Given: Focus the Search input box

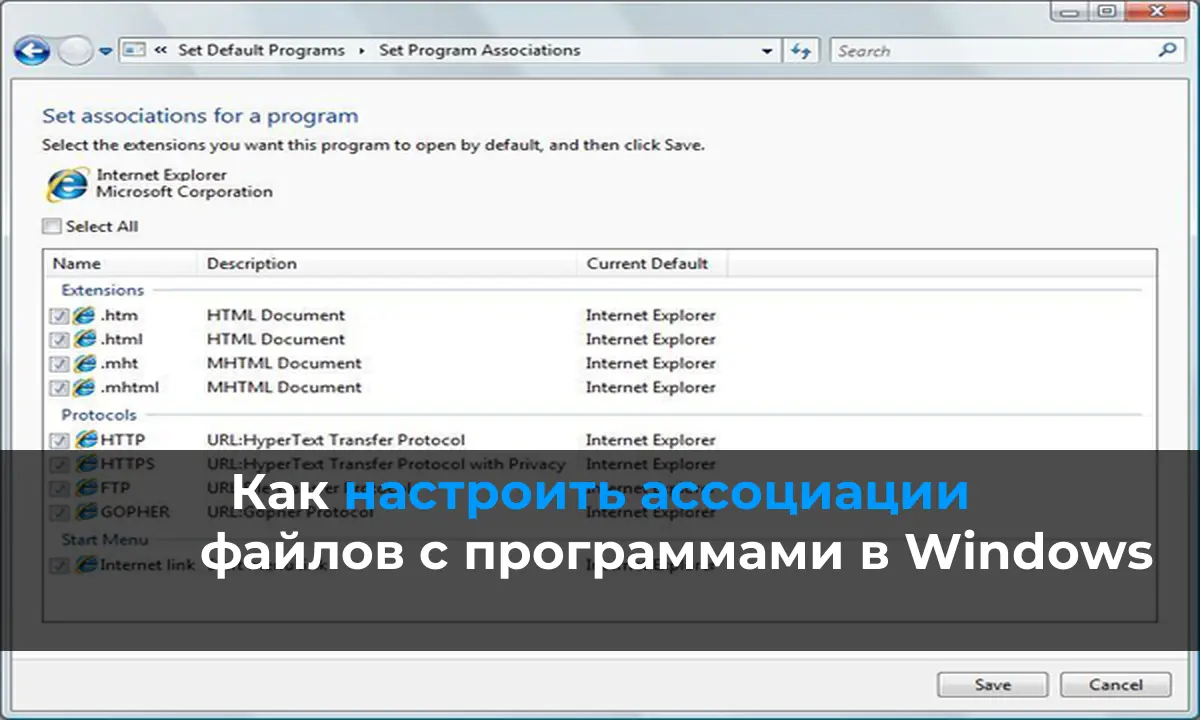Looking at the screenshot, I should pos(993,50).
